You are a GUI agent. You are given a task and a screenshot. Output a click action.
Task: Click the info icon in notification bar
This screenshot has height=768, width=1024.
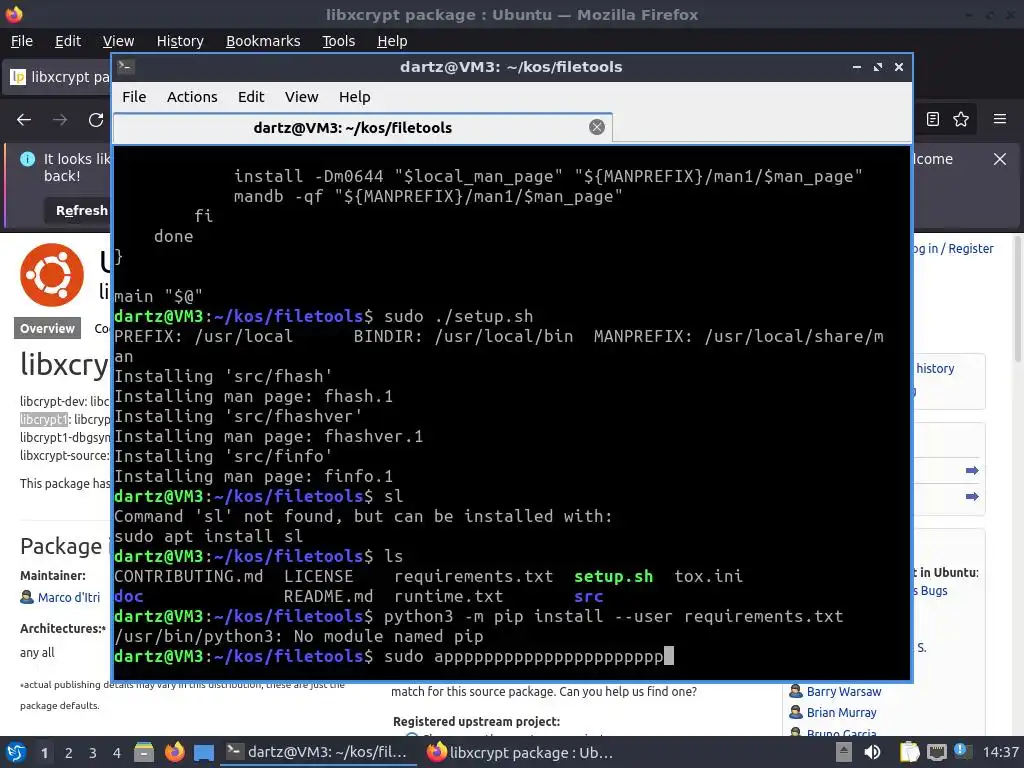[x=27, y=159]
